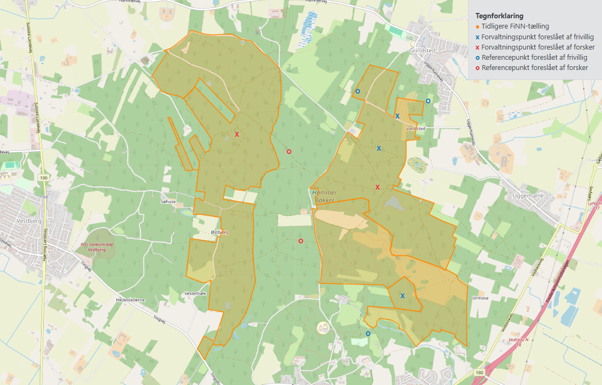Click grey pond inside the eastern polygon

coord(394,203)
